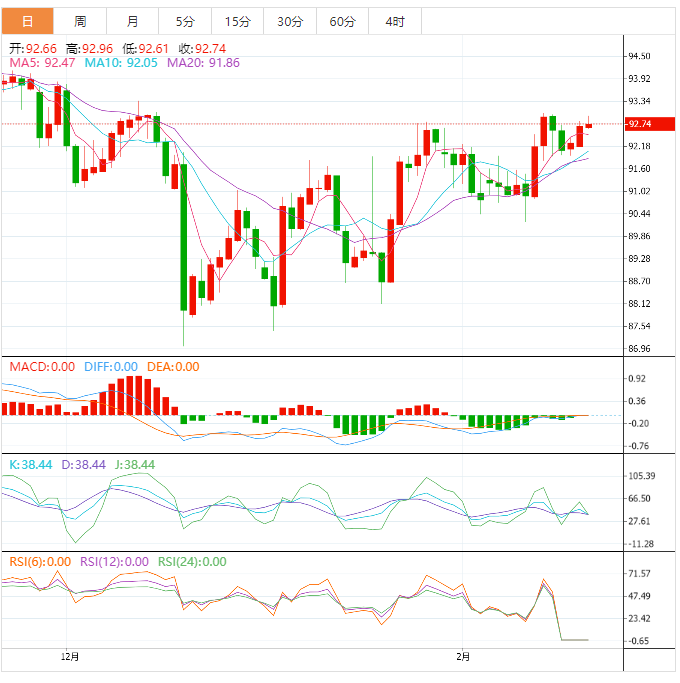Click the MA20: 91.86 legend label

(203, 63)
